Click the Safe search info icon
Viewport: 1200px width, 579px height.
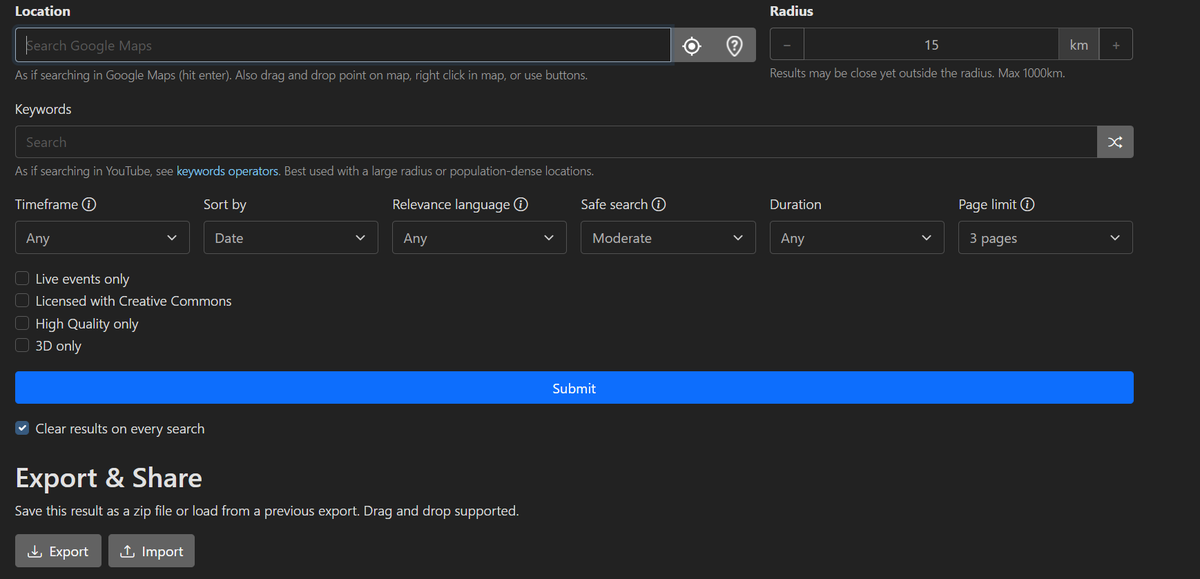(659, 204)
